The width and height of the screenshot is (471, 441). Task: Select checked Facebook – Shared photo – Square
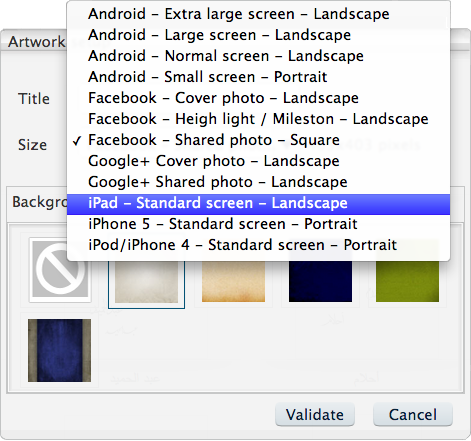258,140
